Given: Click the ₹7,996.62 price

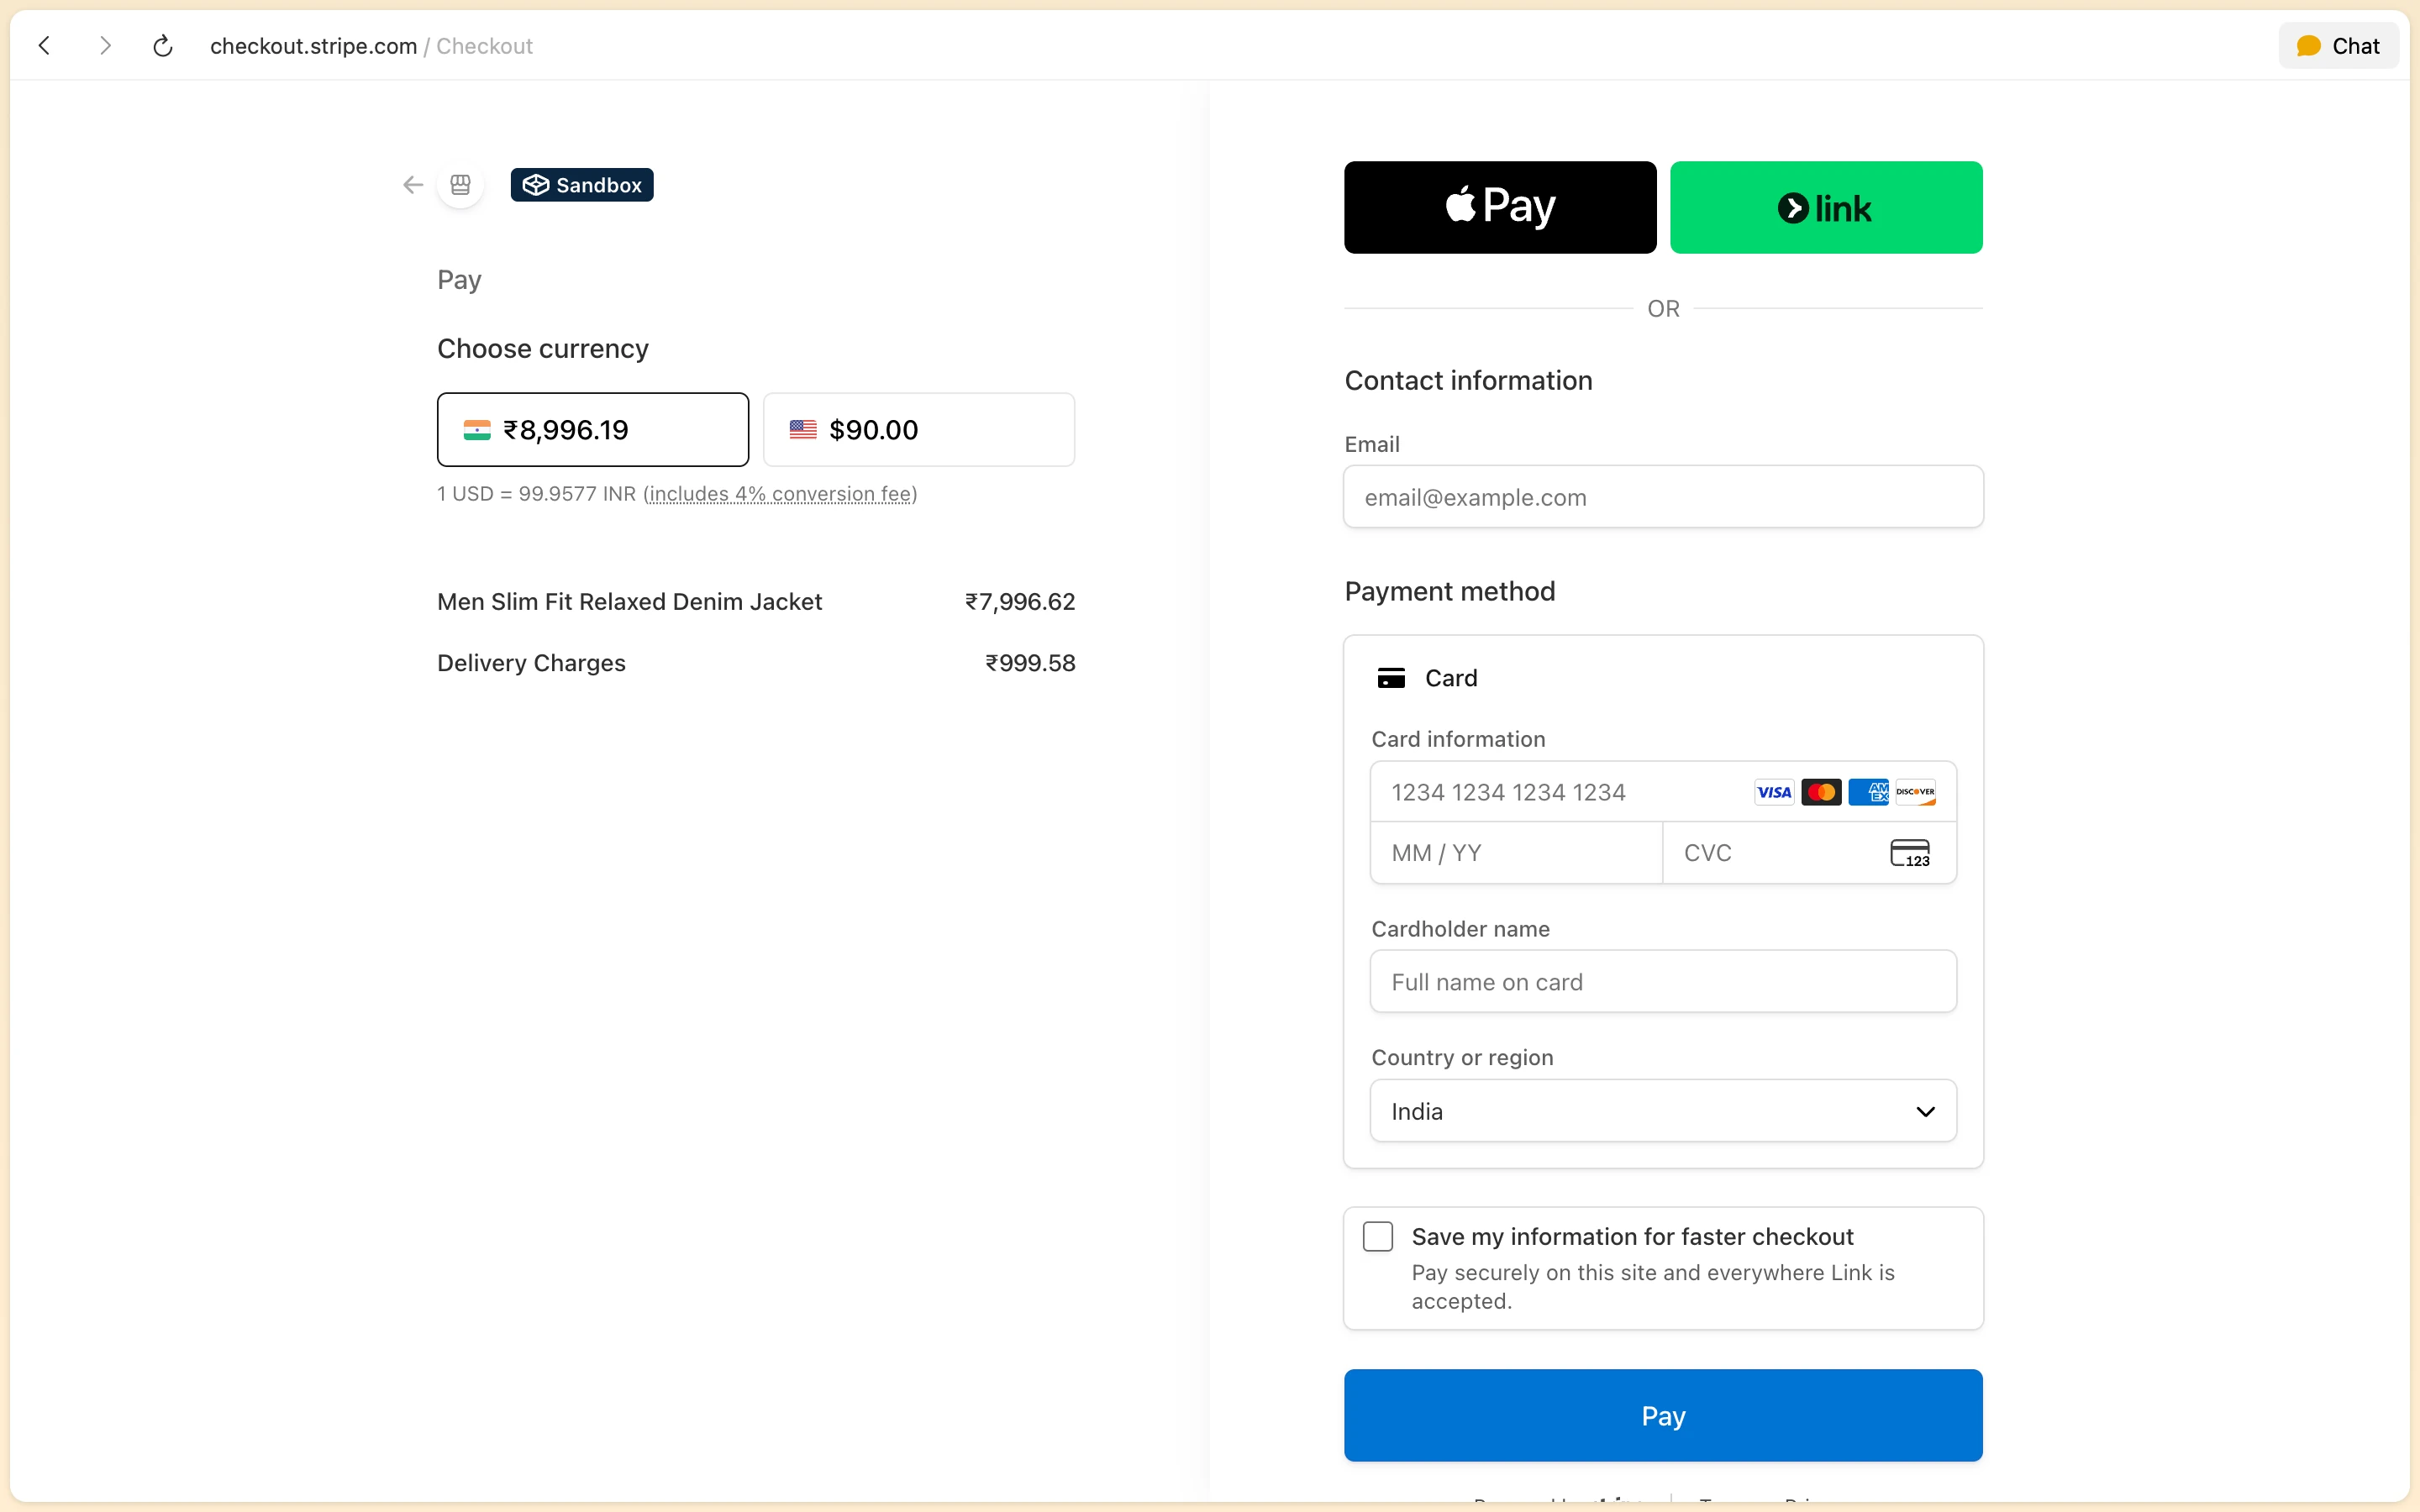Looking at the screenshot, I should (x=1020, y=602).
